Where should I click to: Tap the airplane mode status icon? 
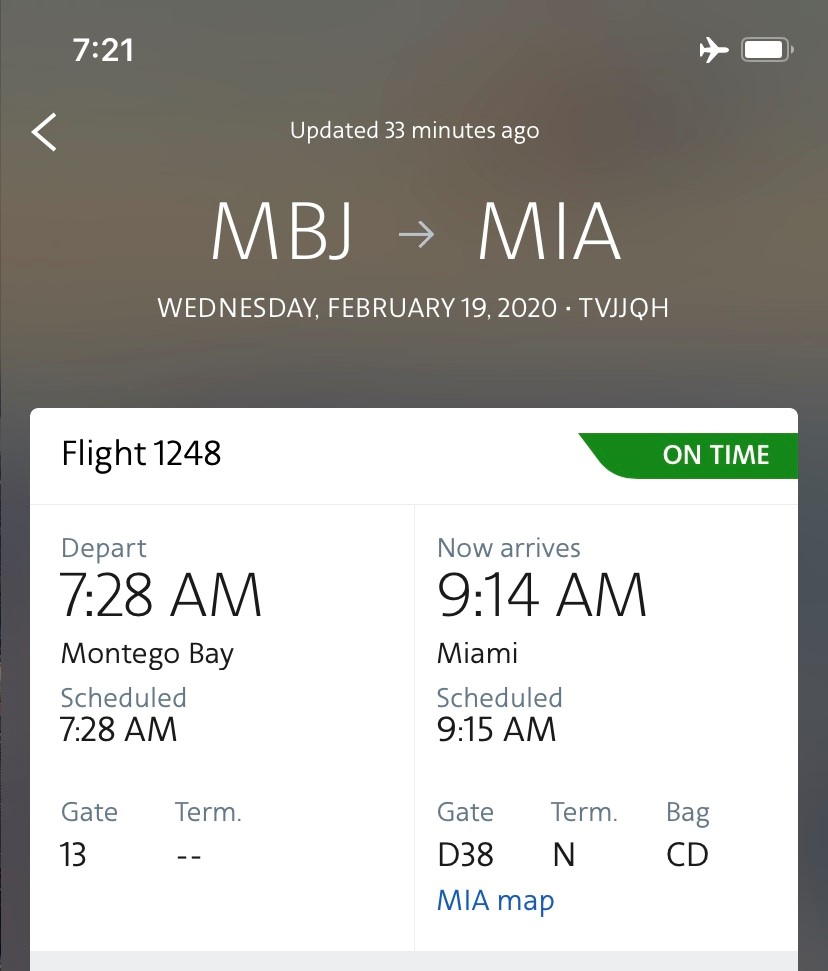point(714,50)
